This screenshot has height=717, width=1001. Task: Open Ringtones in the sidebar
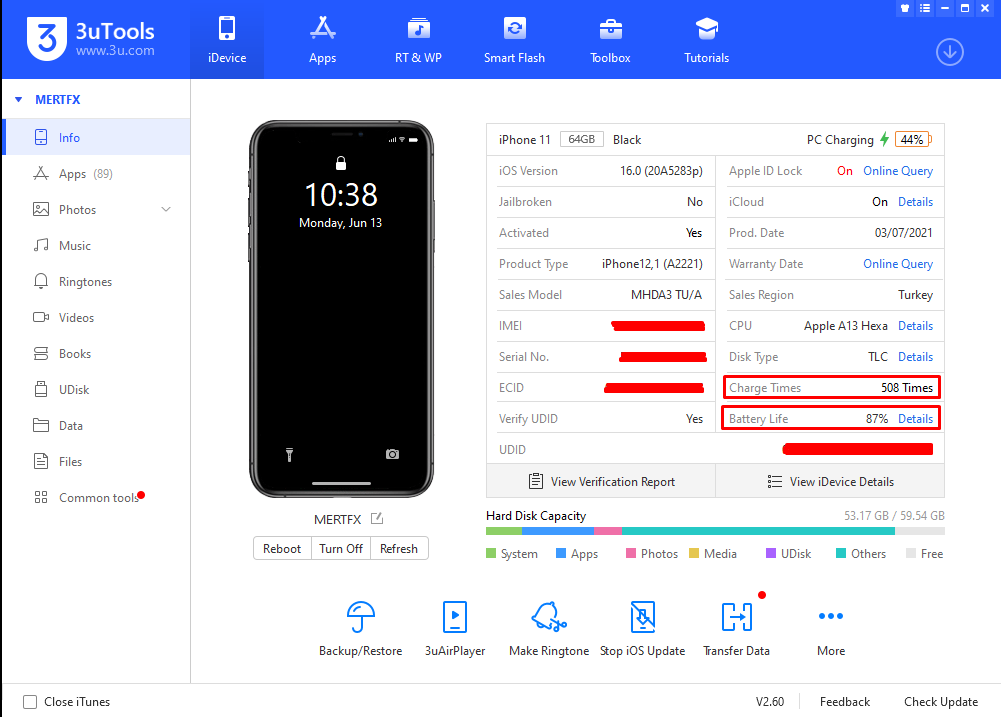(x=96, y=282)
